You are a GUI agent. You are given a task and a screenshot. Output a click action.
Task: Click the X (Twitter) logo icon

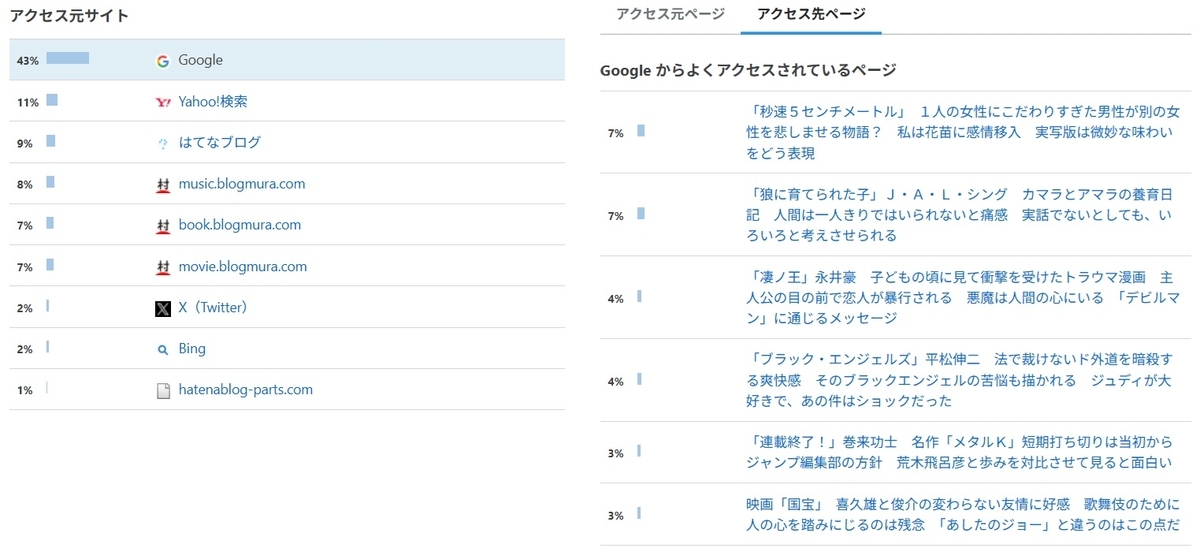tap(163, 309)
